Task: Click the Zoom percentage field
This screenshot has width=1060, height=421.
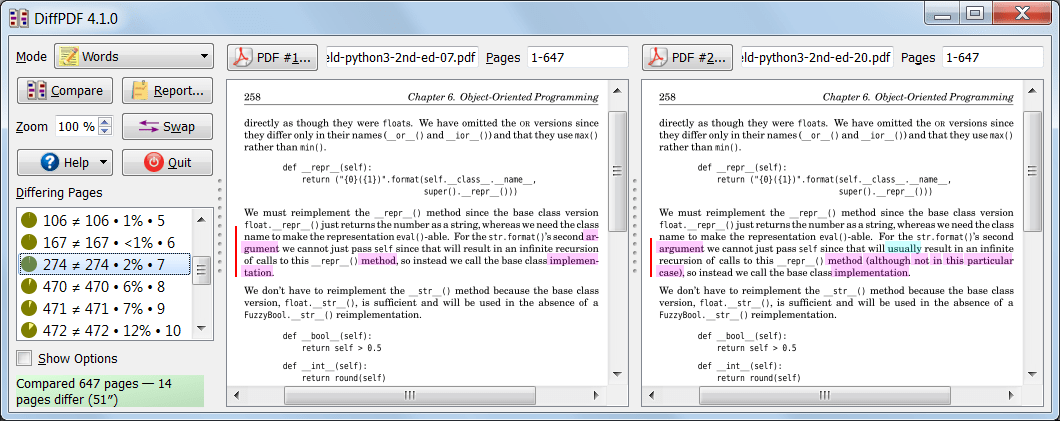Action: [76, 126]
